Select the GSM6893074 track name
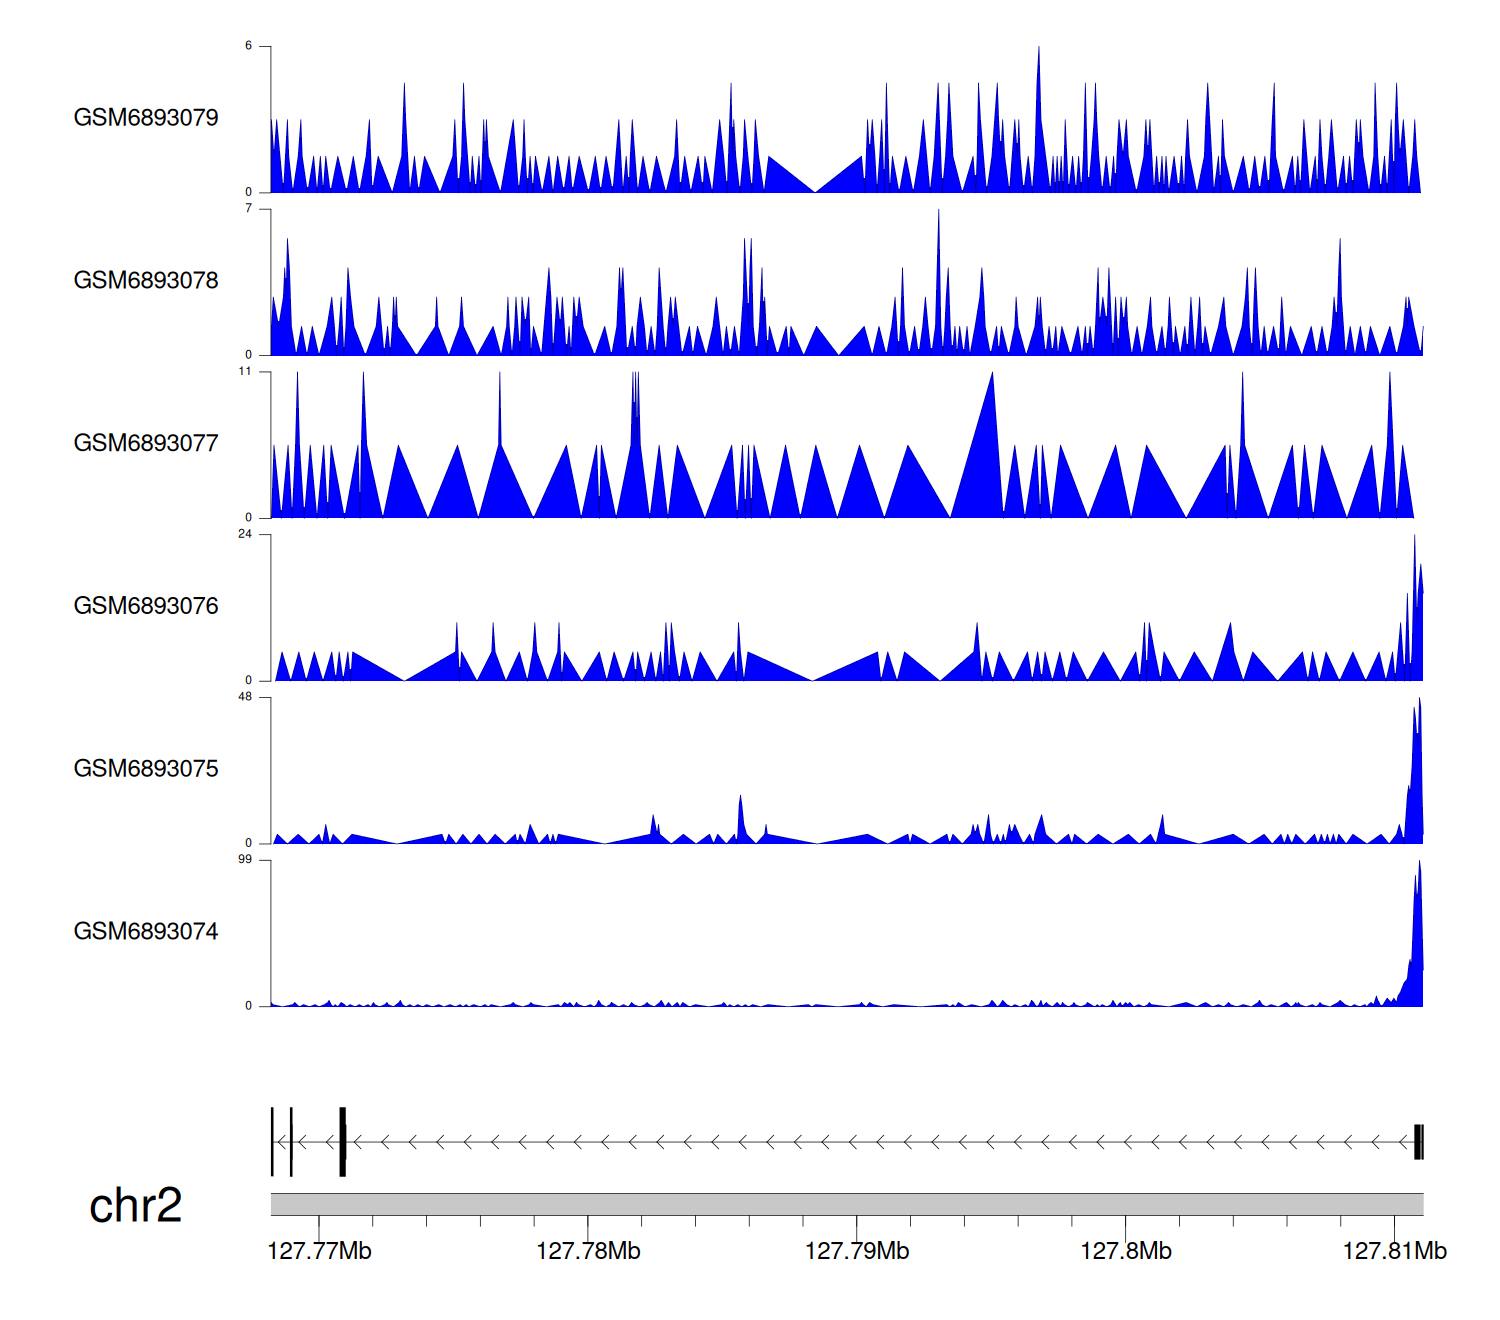1500x1320 pixels. click(x=146, y=932)
